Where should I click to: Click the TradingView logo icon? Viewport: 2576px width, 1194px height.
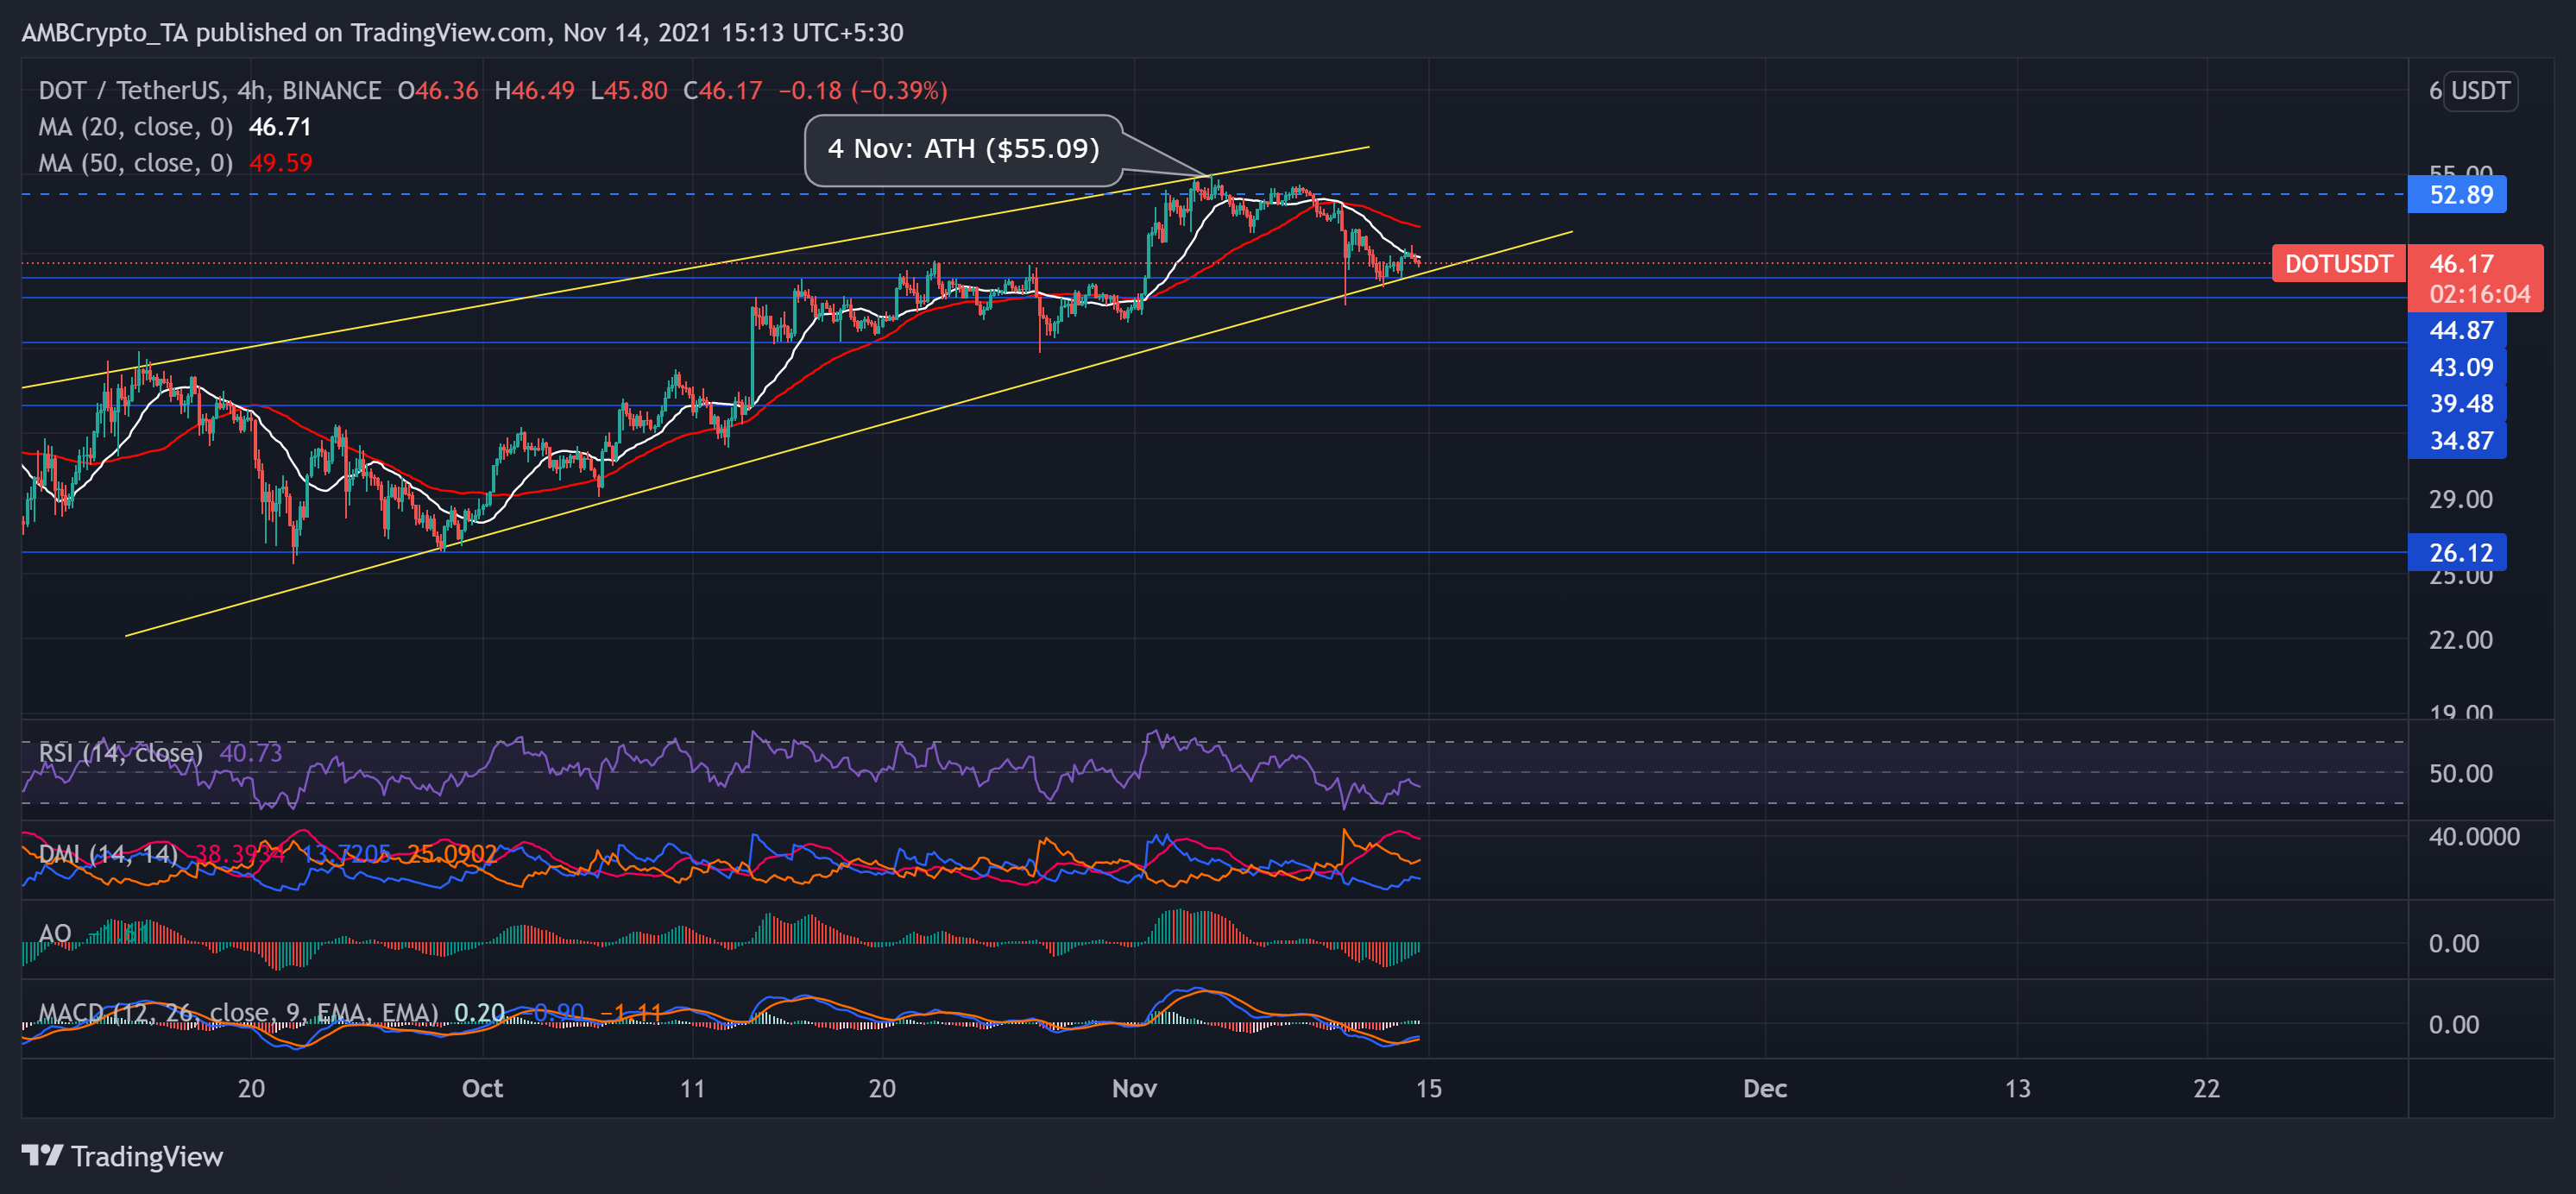(x=42, y=1156)
